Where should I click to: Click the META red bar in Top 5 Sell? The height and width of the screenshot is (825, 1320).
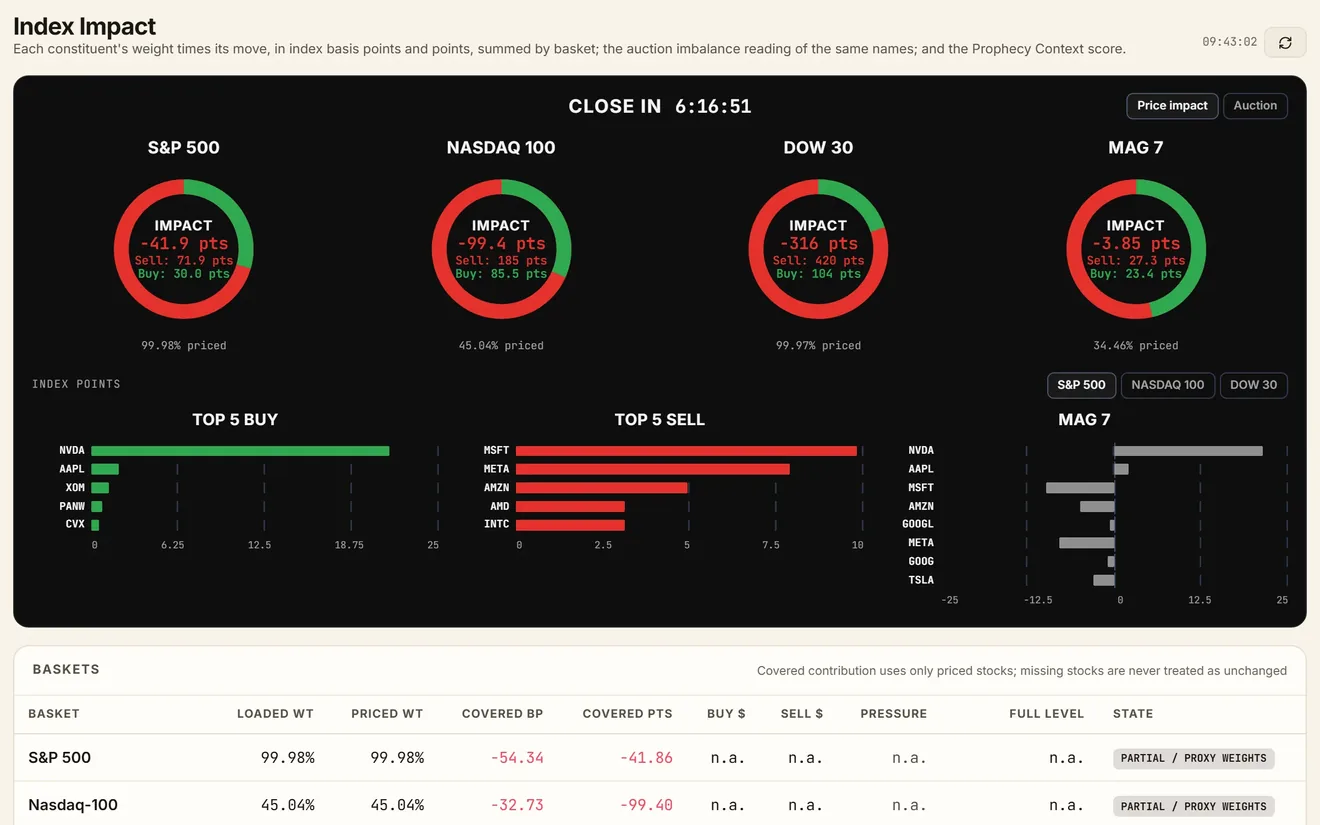click(x=653, y=469)
